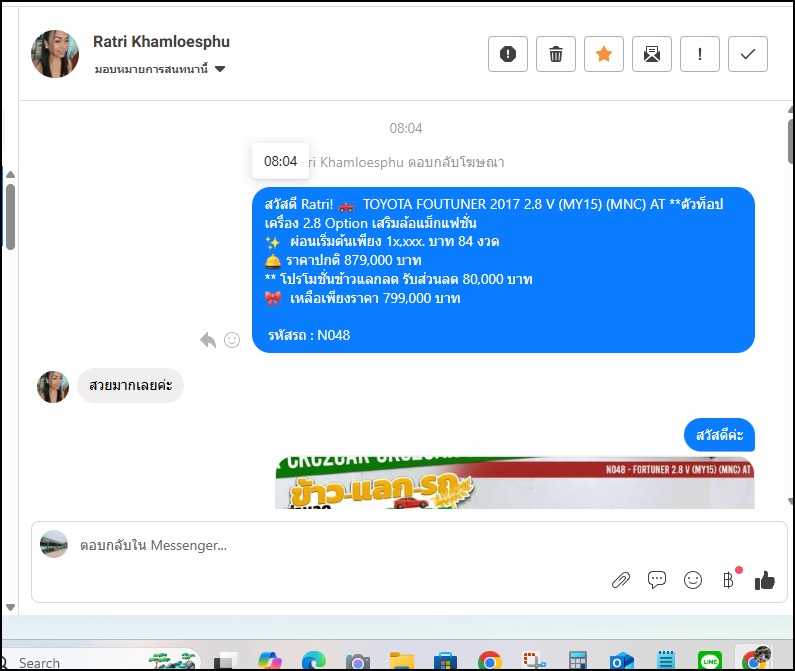Open the baht payment request icon
Viewport: 795px width, 671px height.
tap(729, 580)
